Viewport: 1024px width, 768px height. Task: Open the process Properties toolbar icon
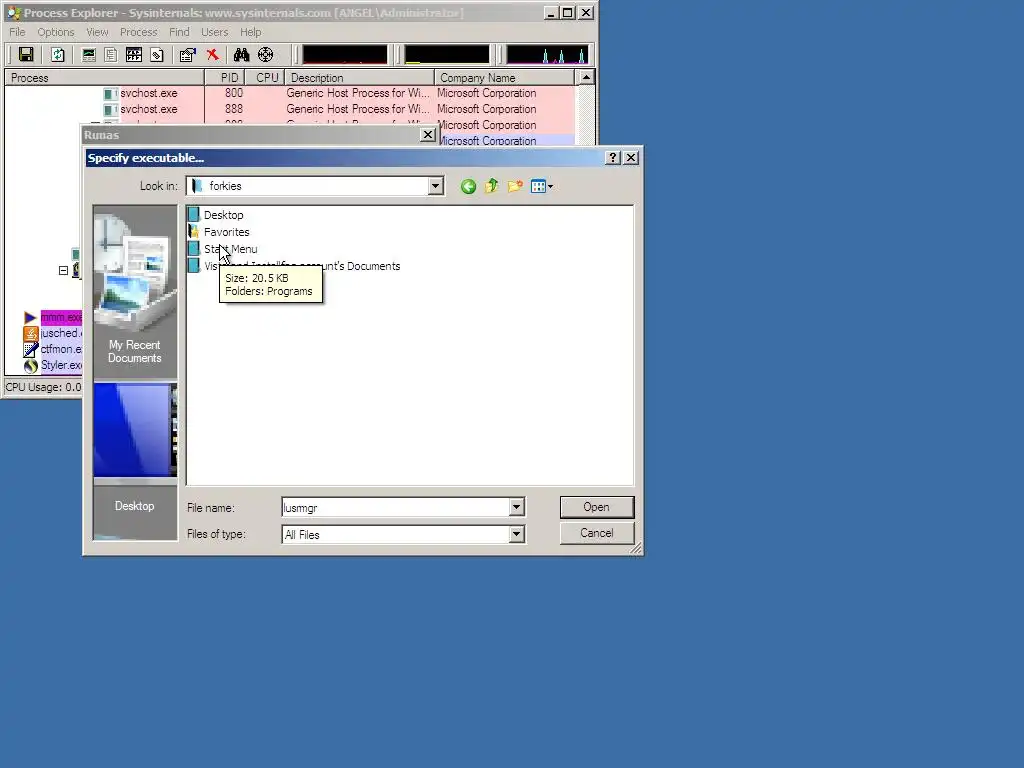click(188, 55)
